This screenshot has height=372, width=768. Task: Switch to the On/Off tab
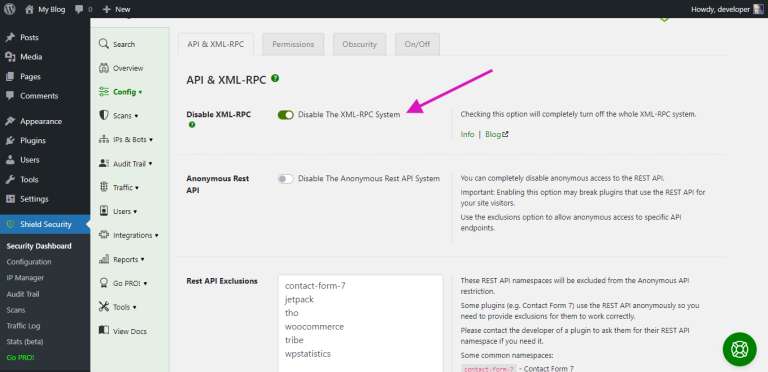(417, 44)
